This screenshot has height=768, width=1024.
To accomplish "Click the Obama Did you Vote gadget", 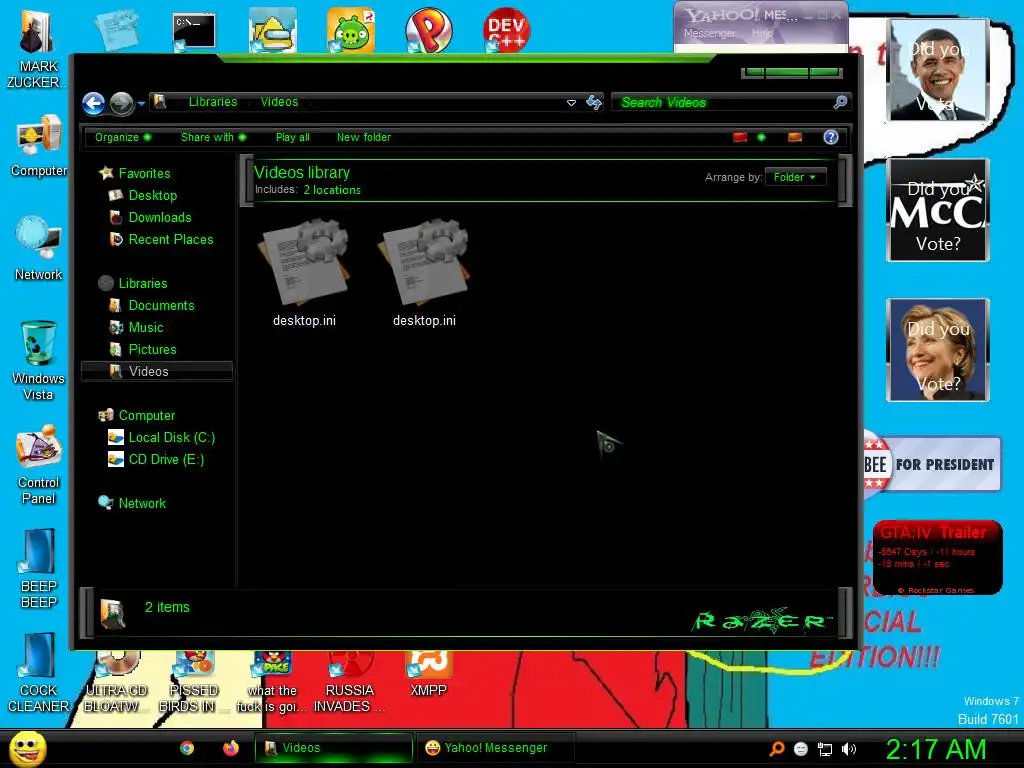I will [x=938, y=70].
